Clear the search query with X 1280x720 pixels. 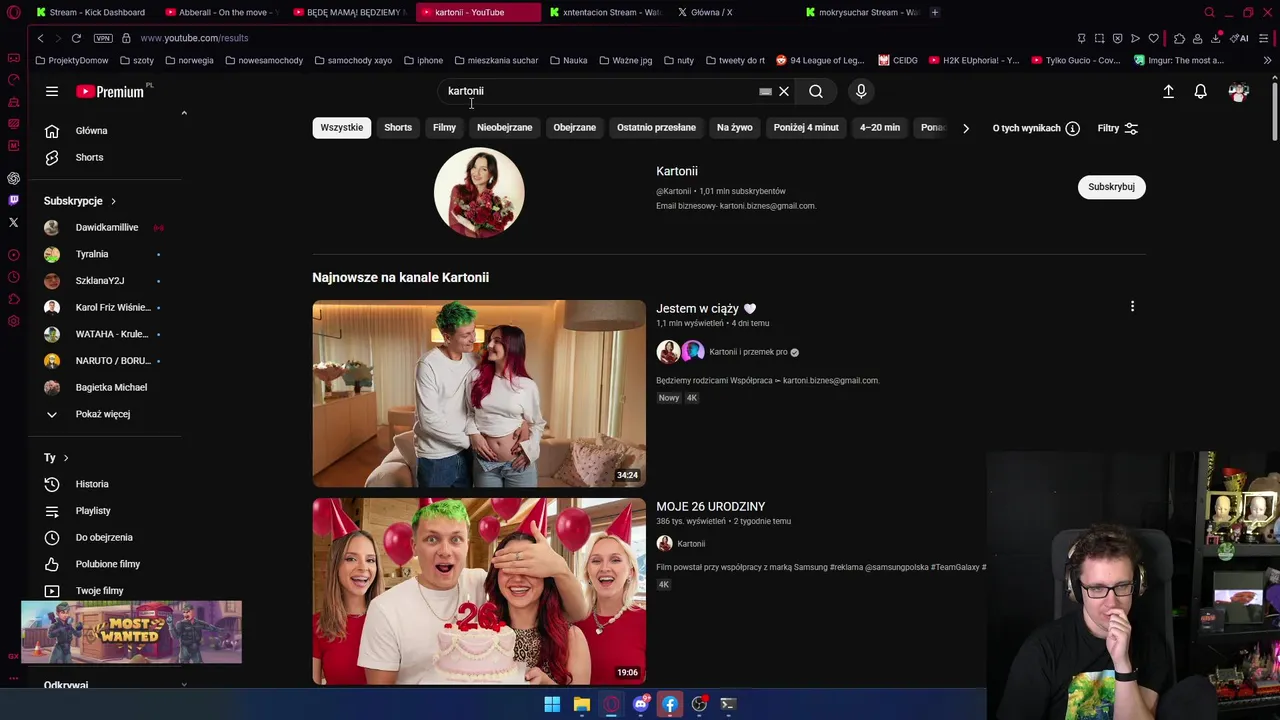(x=784, y=91)
